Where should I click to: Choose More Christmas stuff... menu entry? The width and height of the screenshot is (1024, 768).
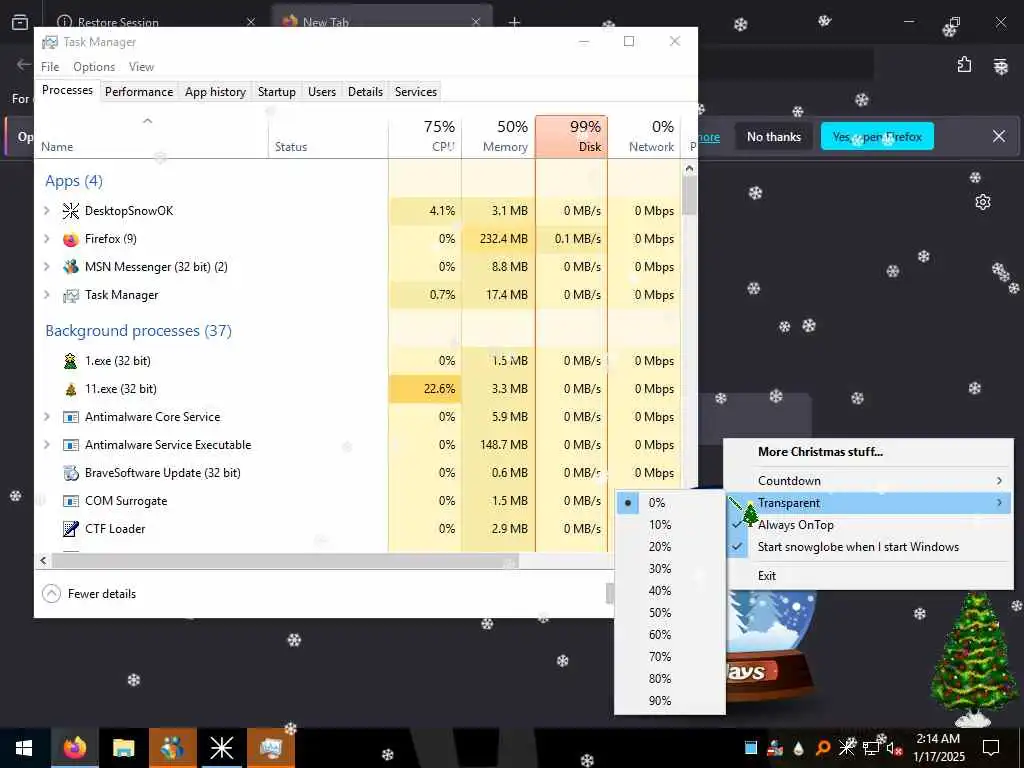[869, 452]
